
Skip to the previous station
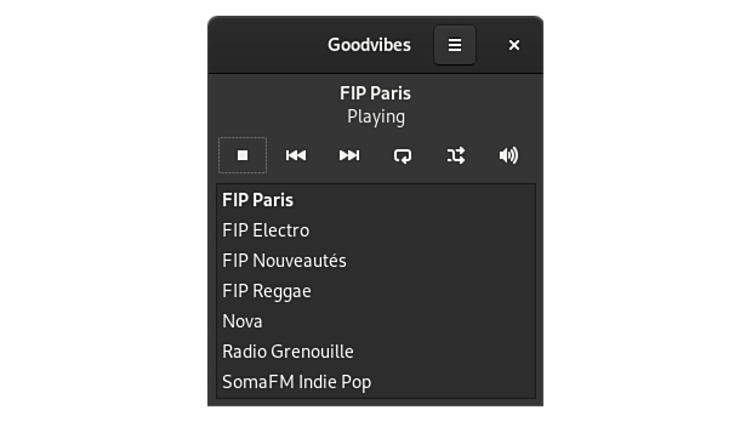tap(296, 155)
